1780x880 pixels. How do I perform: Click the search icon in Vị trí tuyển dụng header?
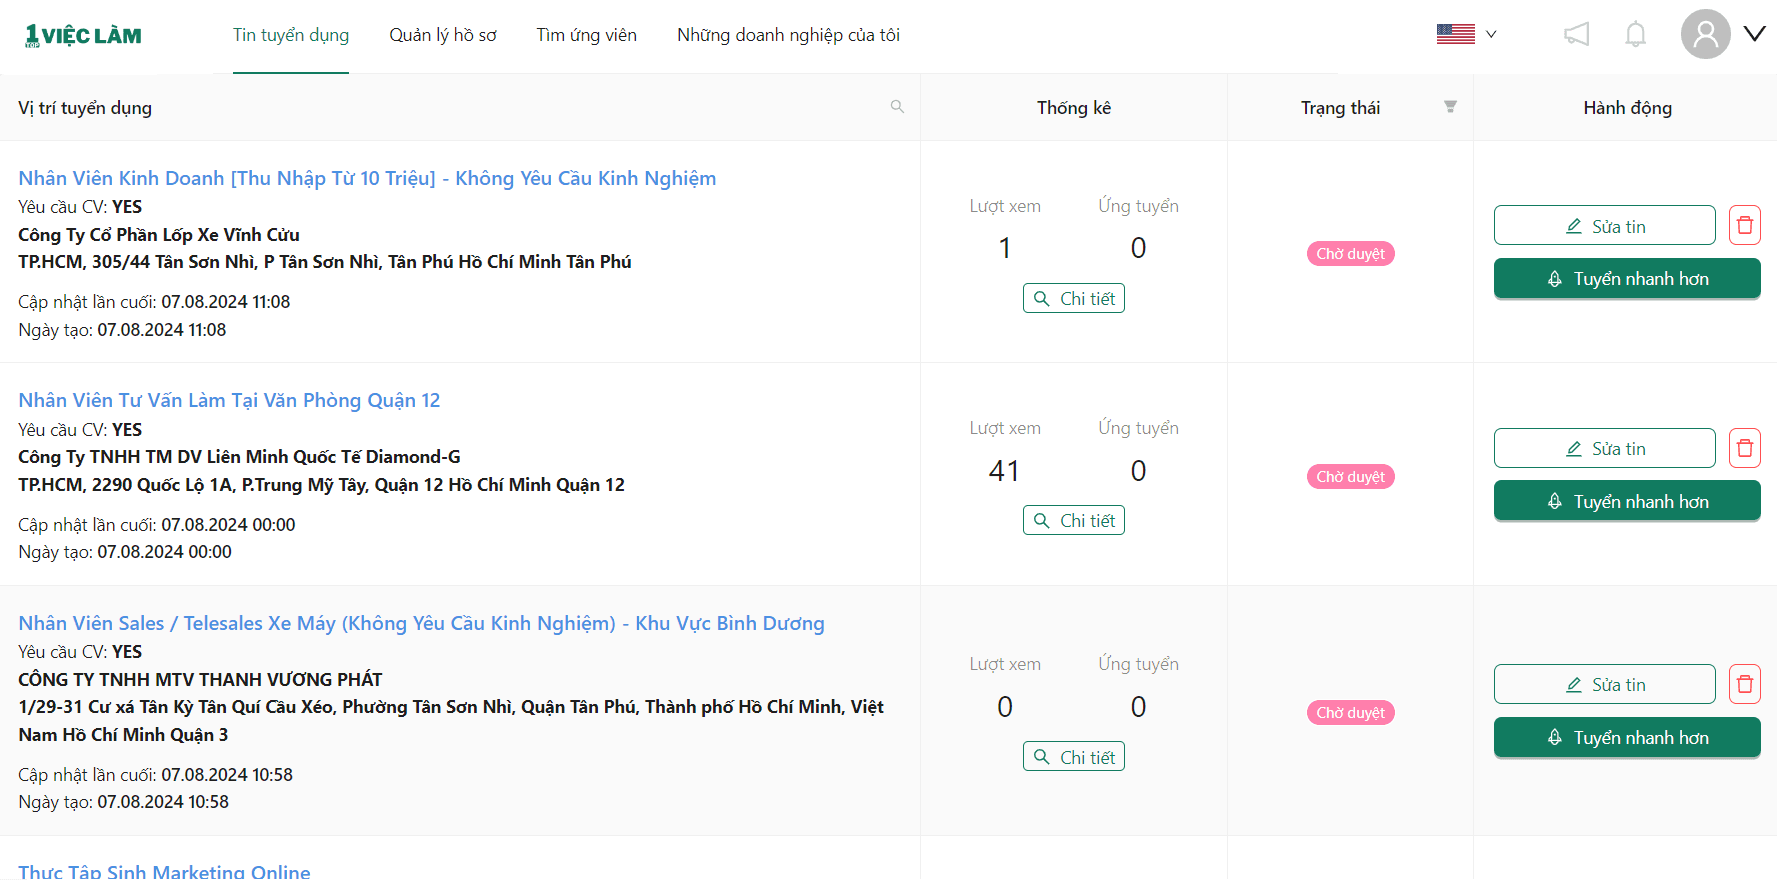897,107
